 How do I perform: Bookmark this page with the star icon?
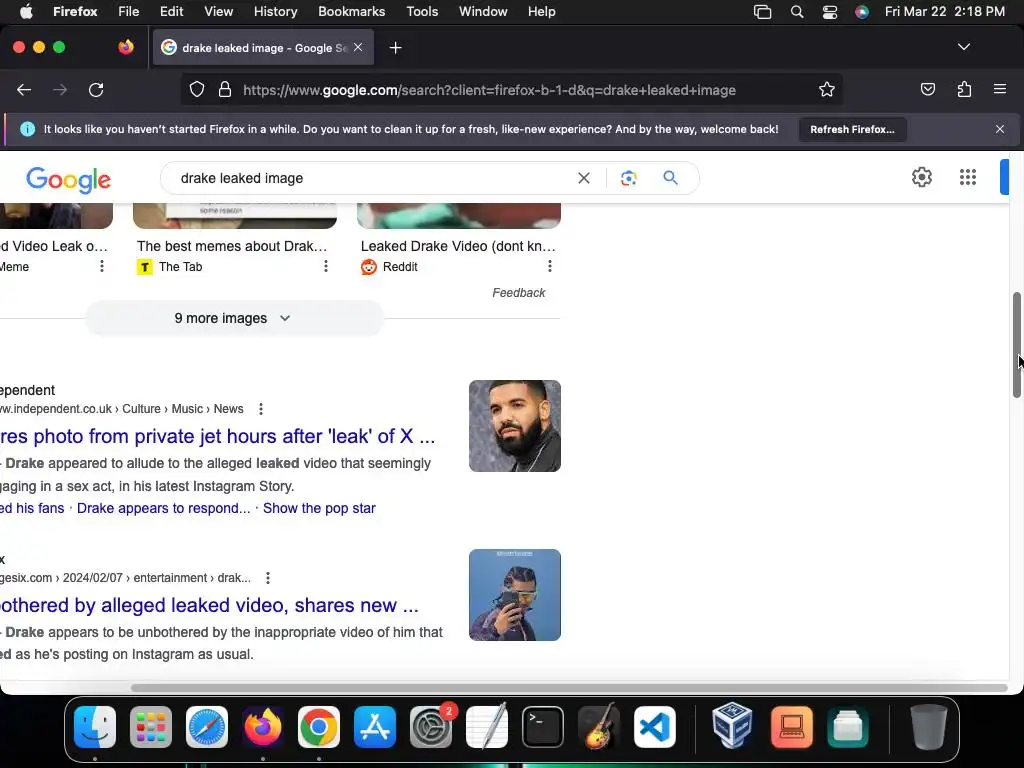[x=827, y=89]
